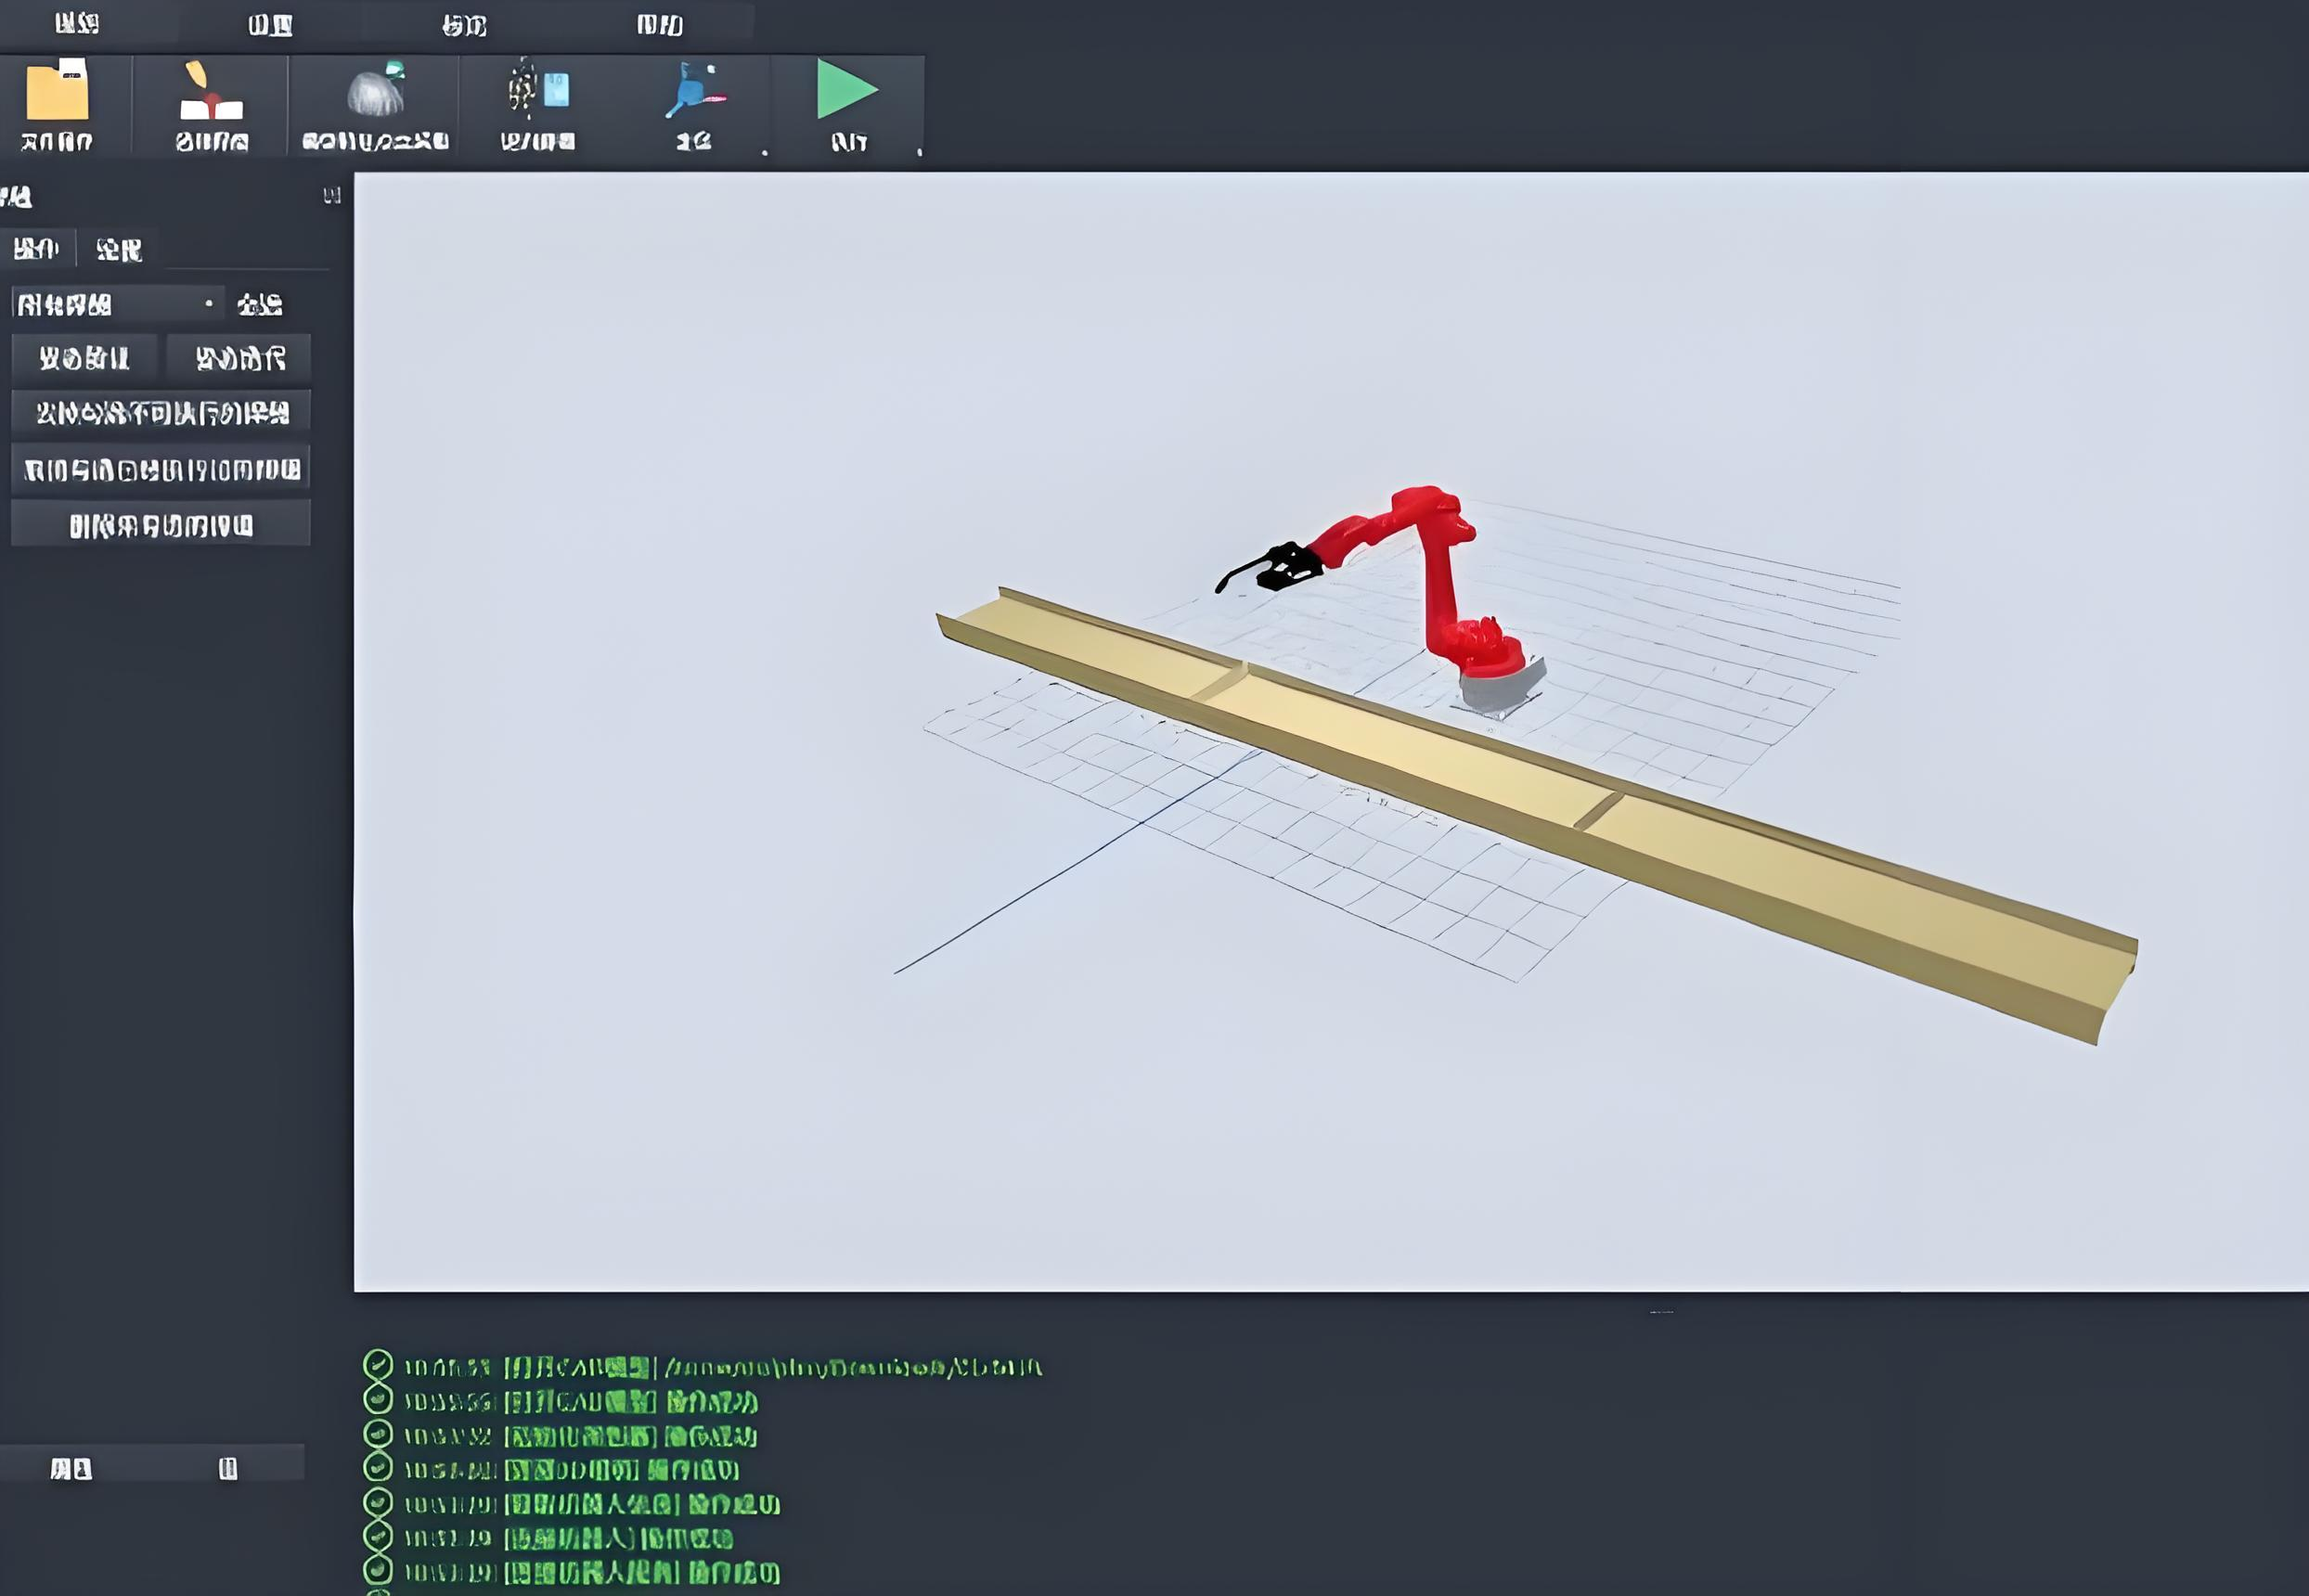2309x1596 pixels.
Task: Click the first full-width button in left panel
Action: (x=161, y=412)
